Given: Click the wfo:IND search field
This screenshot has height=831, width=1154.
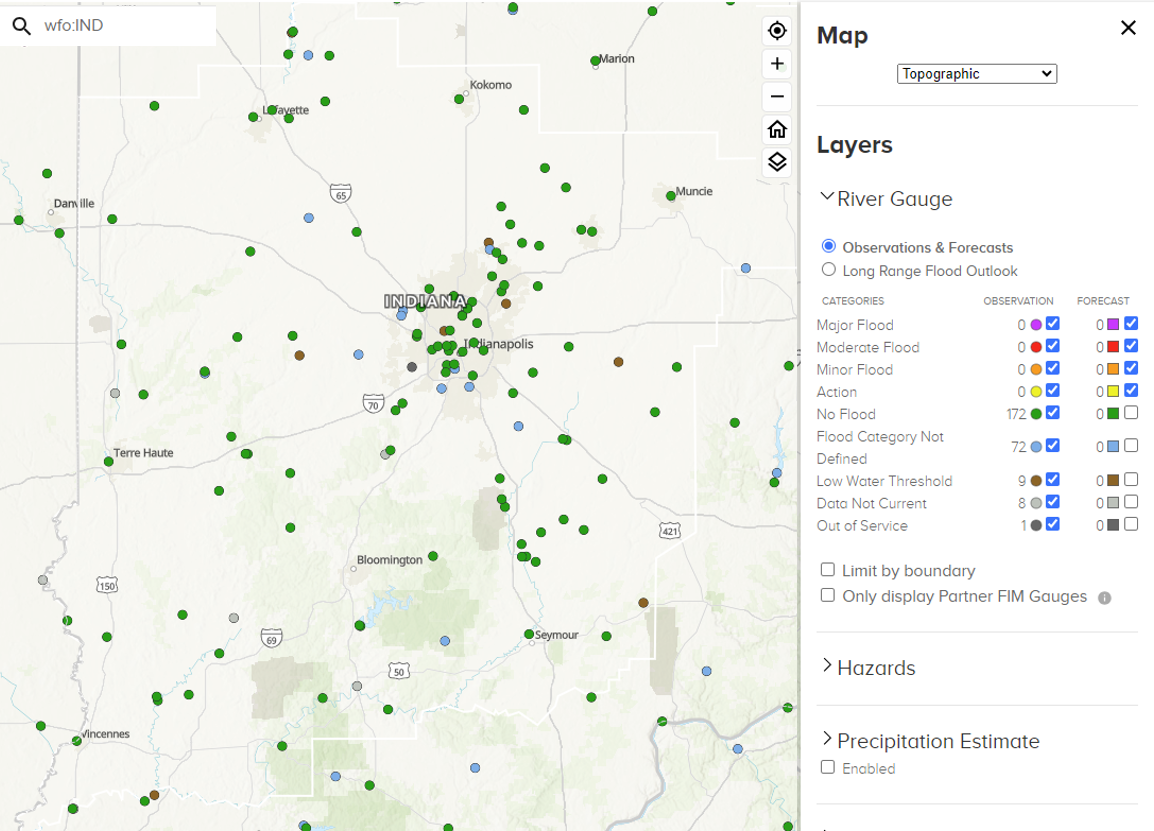Looking at the screenshot, I should coord(125,26).
